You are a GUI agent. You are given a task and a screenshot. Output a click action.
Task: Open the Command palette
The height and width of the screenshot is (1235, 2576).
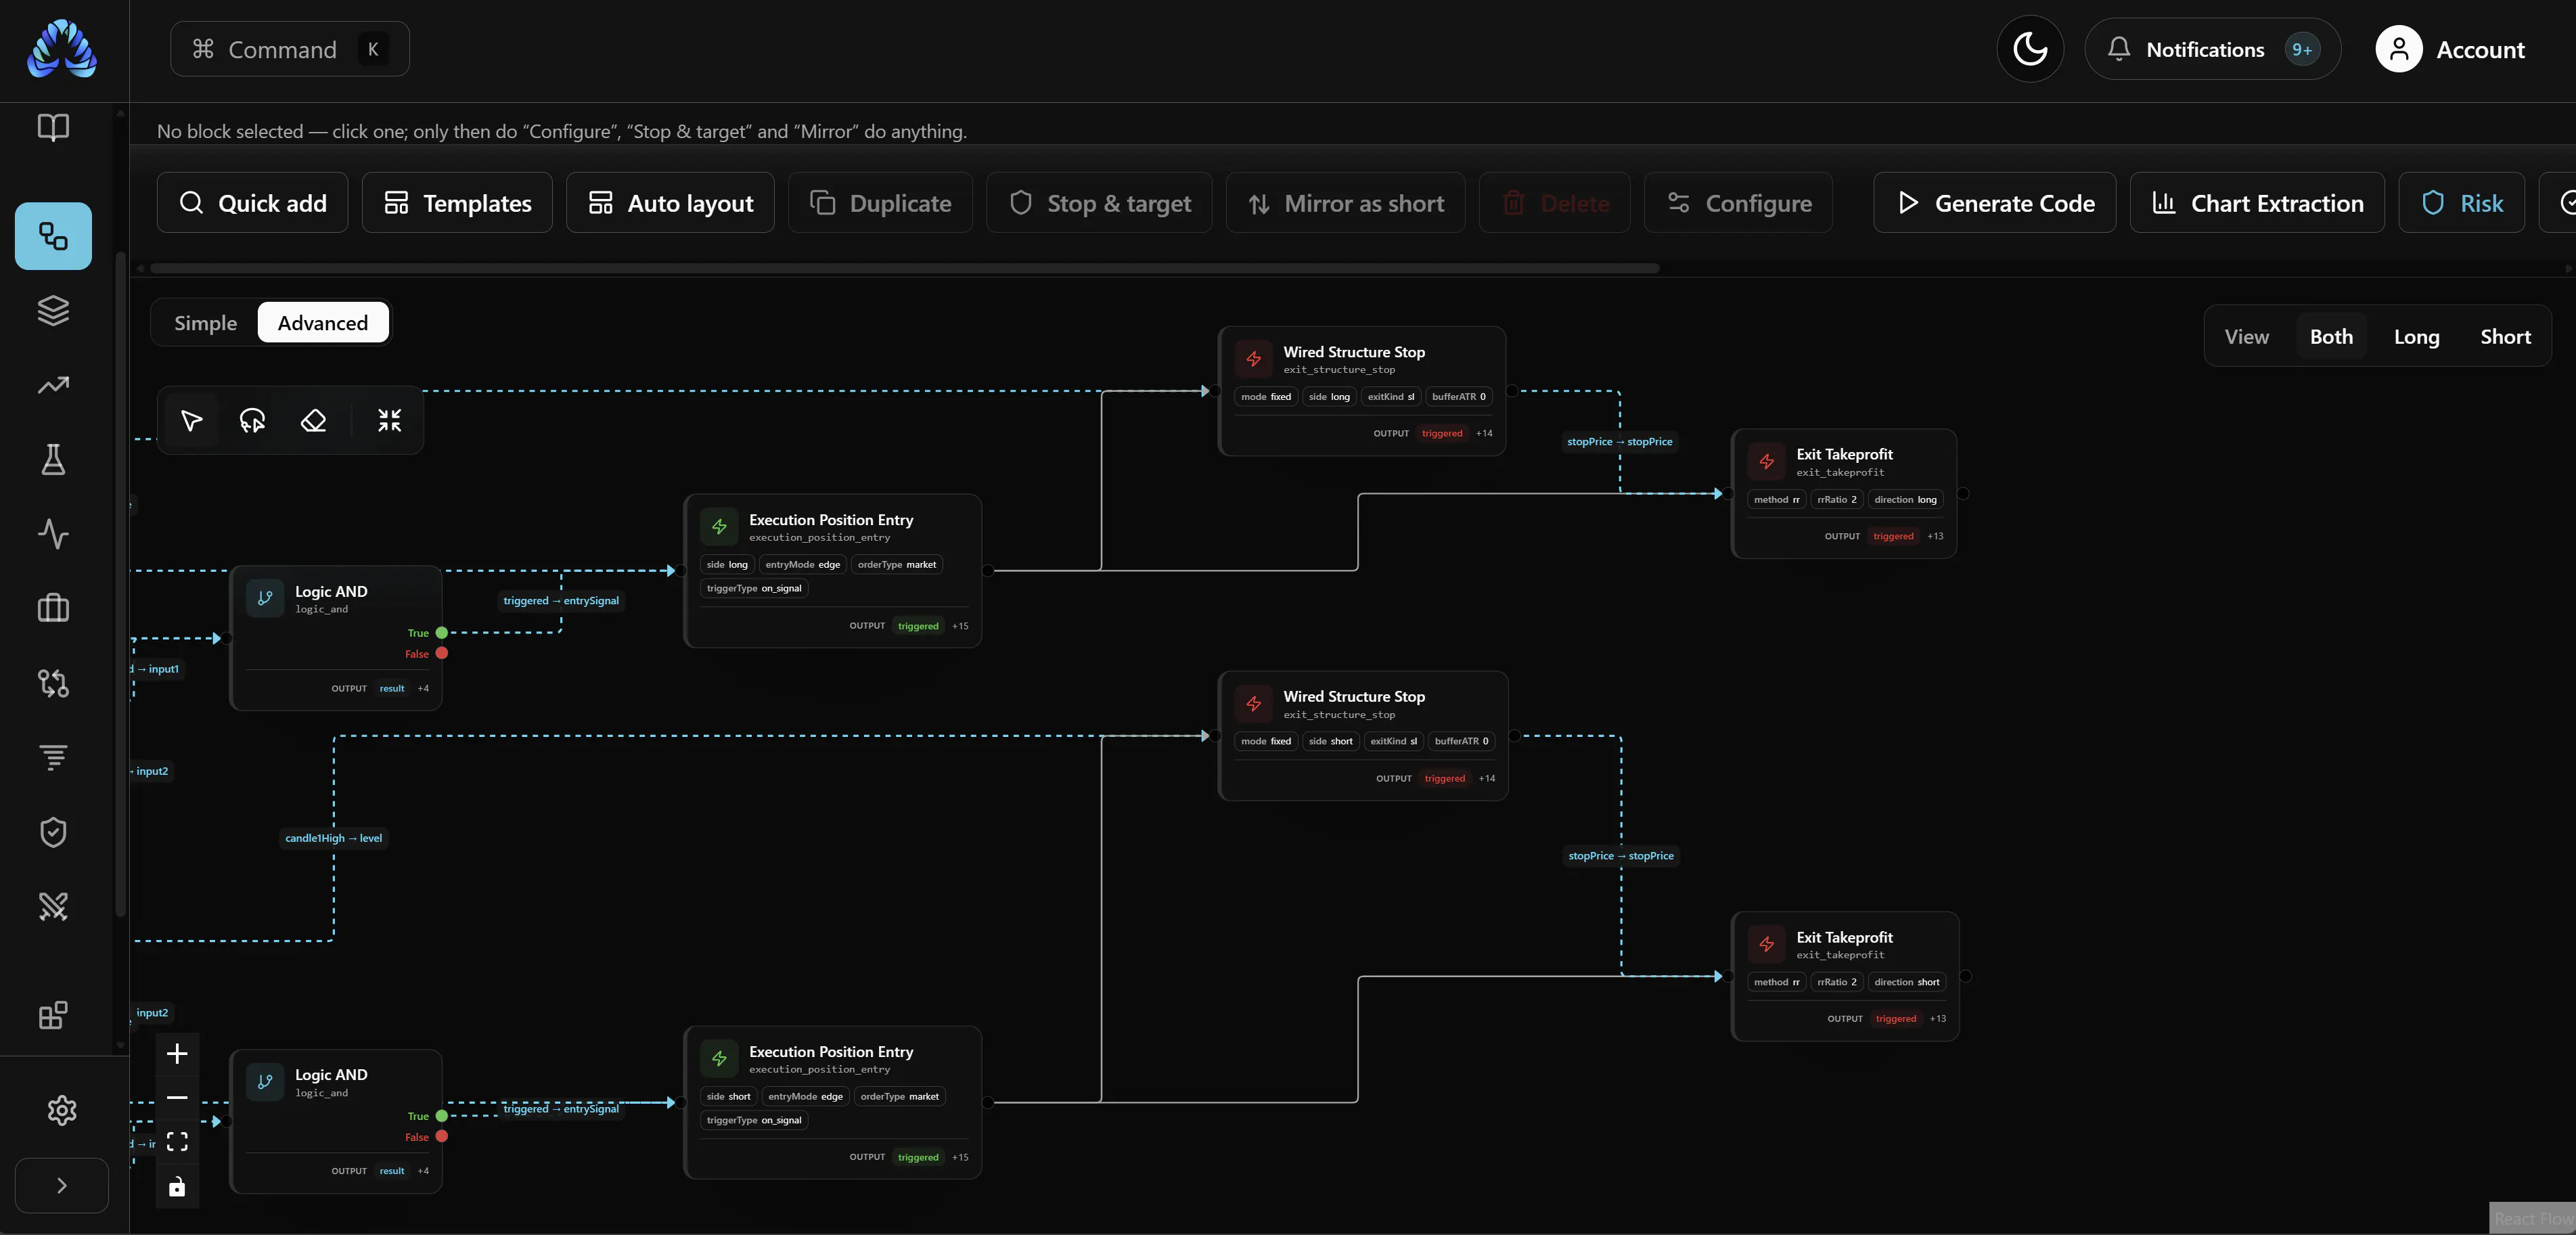click(289, 49)
